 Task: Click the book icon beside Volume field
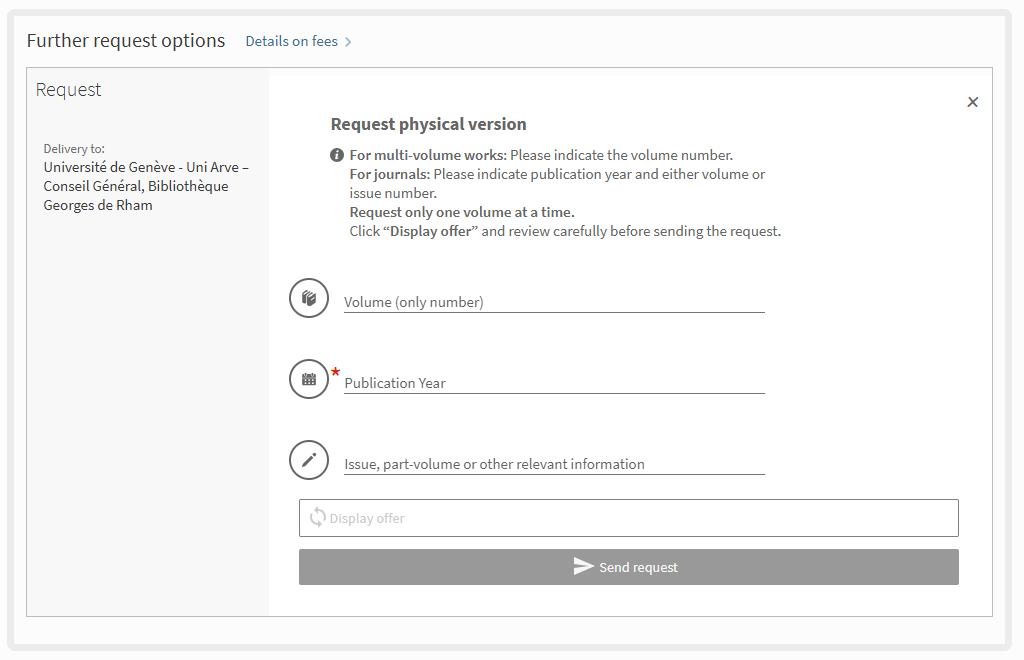coord(309,298)
